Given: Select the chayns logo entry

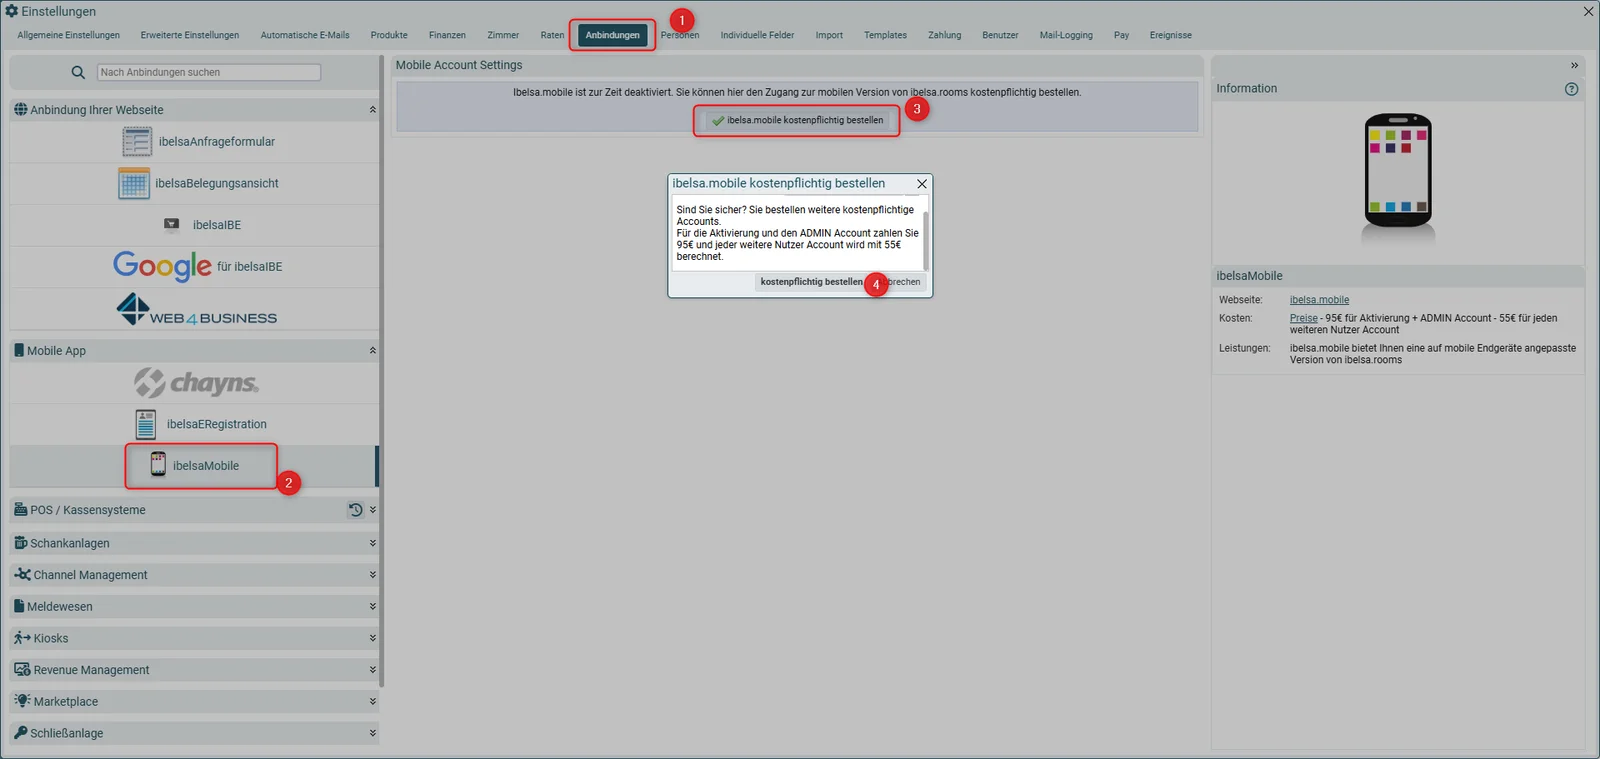Looking at the screenshot, I should 196,383.
